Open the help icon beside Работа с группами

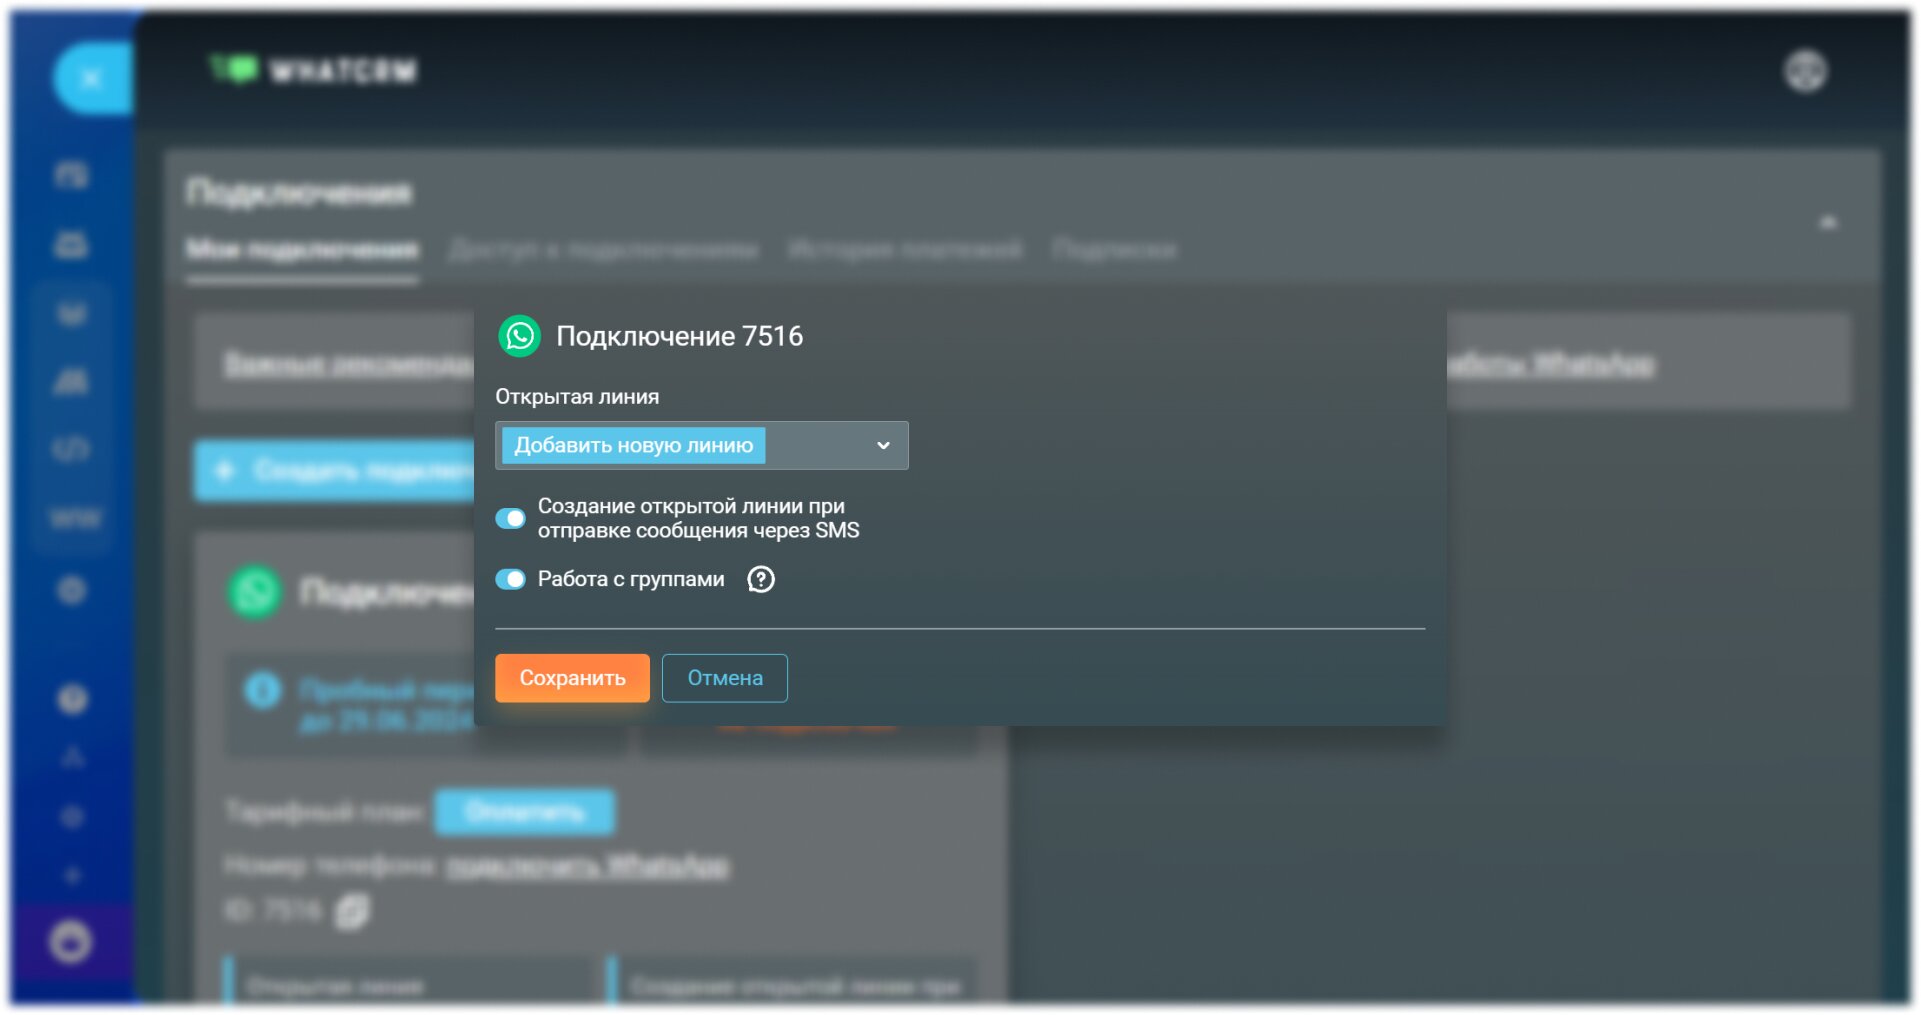[761, 579]
